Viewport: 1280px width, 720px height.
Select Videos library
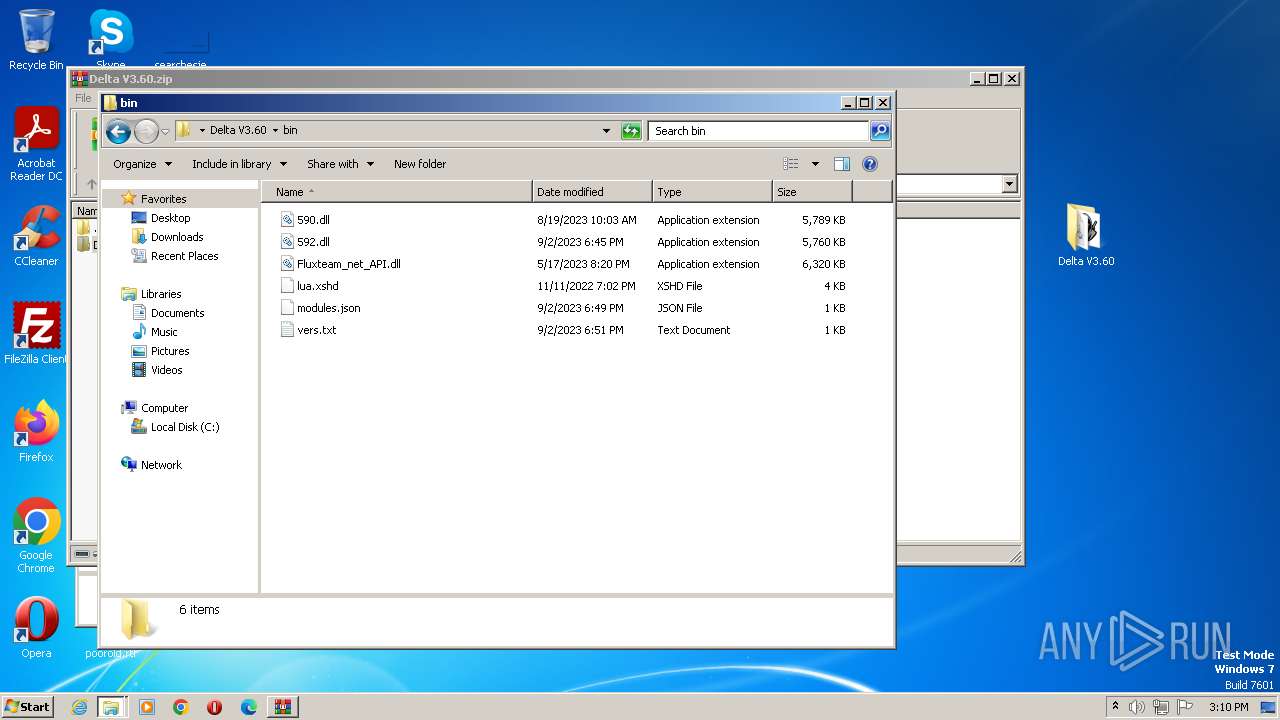(x=166, y=370)
